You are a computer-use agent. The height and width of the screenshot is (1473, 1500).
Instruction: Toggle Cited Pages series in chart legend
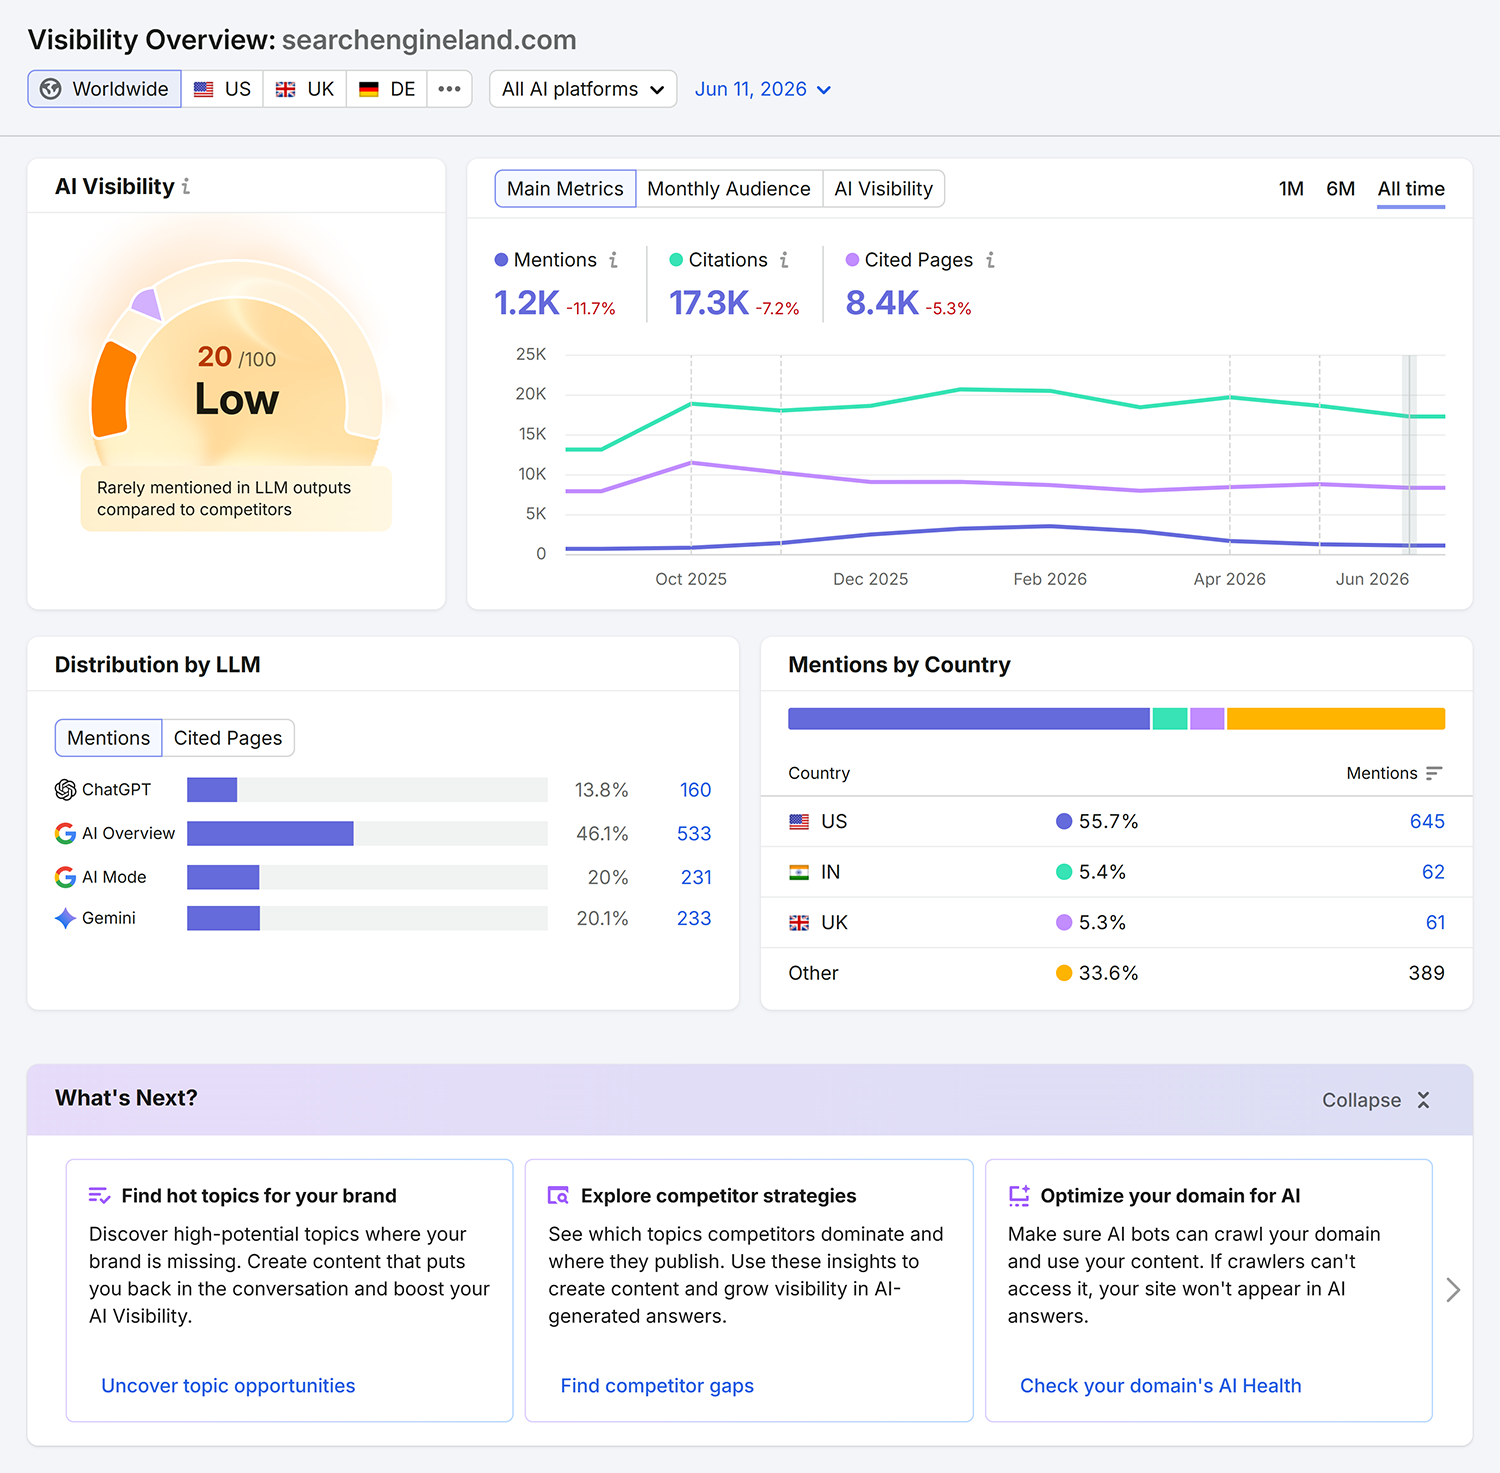point(909,260)
